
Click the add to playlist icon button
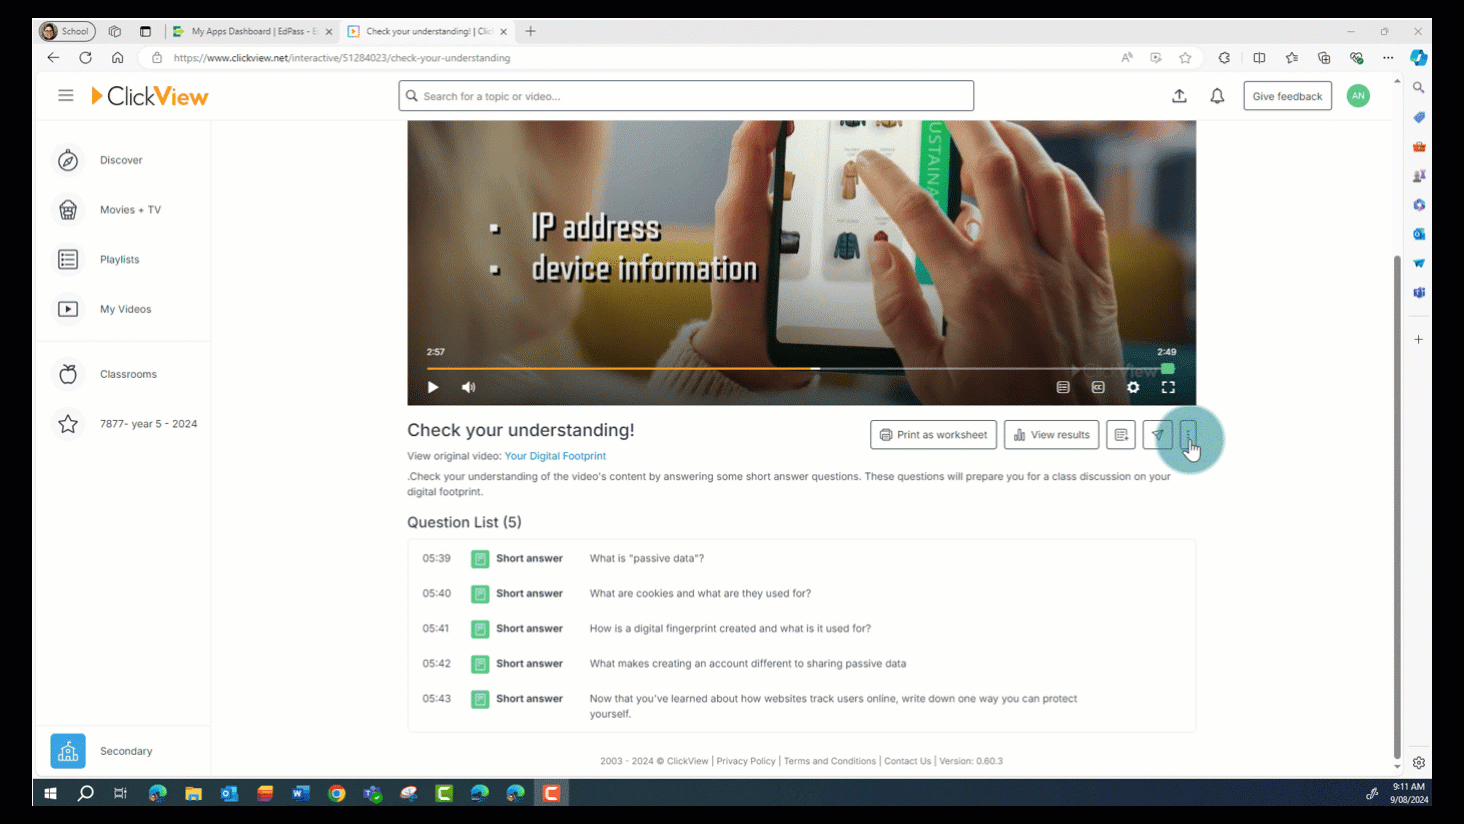[x=1121, y=435]
